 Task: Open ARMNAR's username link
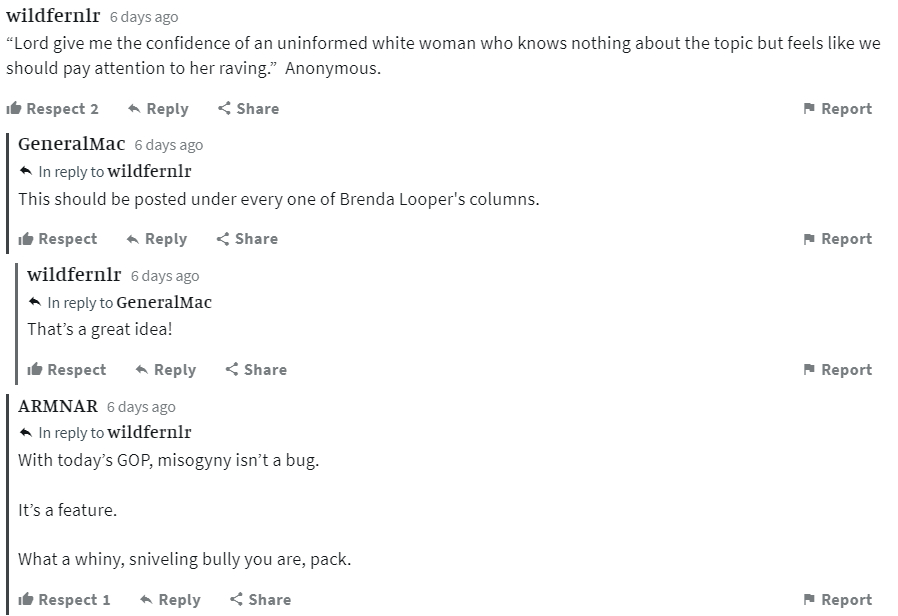click(x=58, y=405)
